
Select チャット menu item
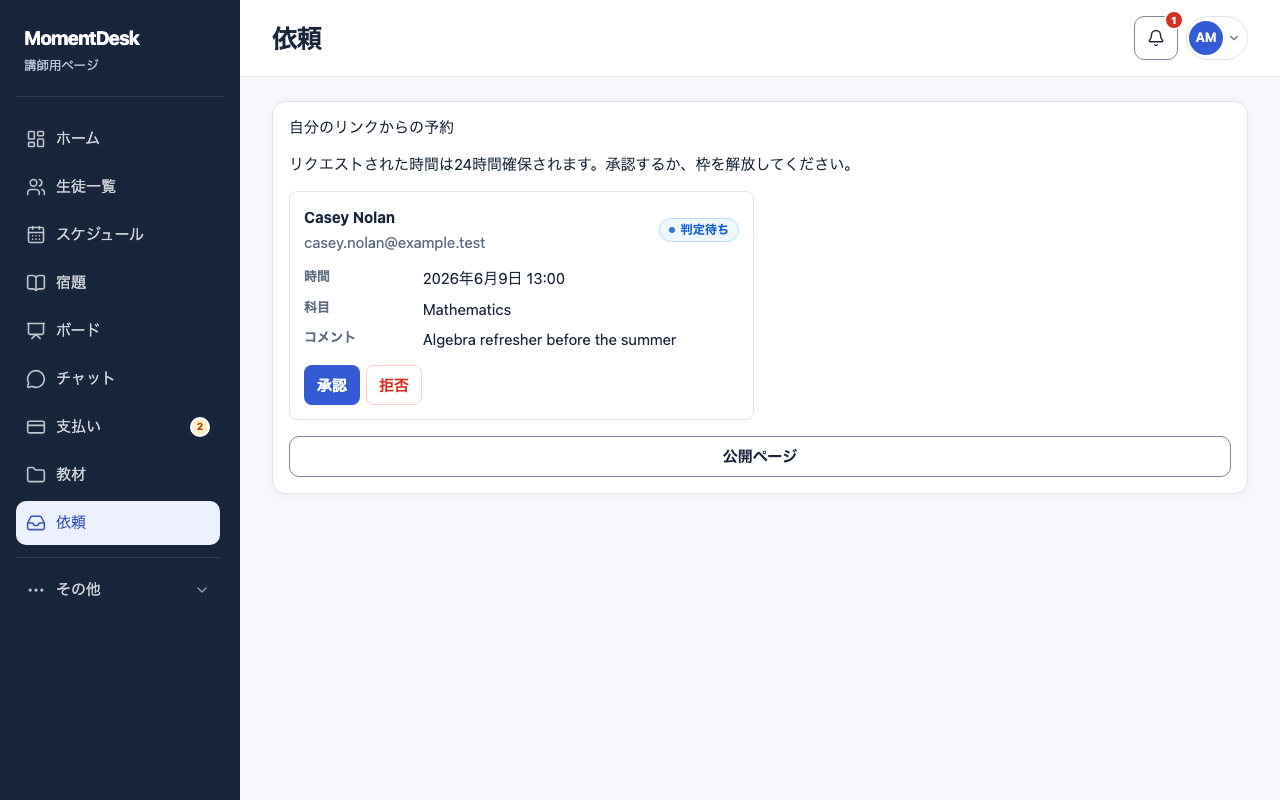[x=118, y=379]
